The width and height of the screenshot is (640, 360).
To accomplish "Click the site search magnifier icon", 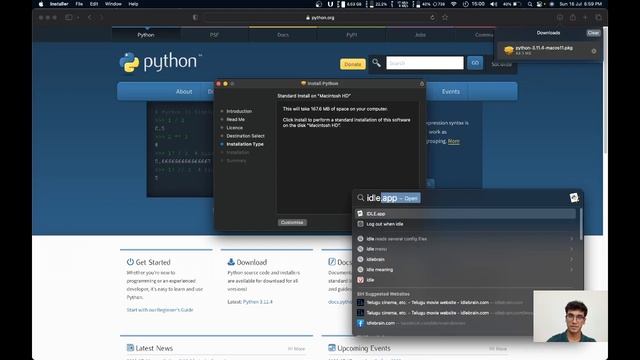I will tap(376, 63).
